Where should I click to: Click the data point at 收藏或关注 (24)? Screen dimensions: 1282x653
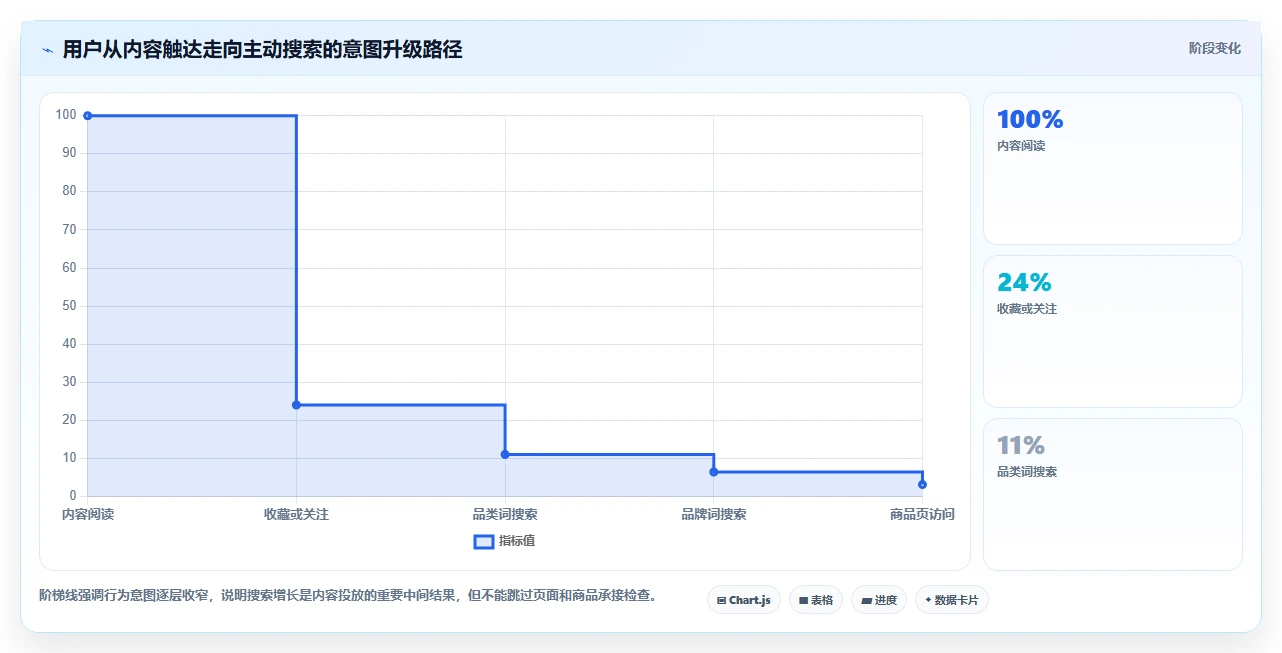(296, 405)
